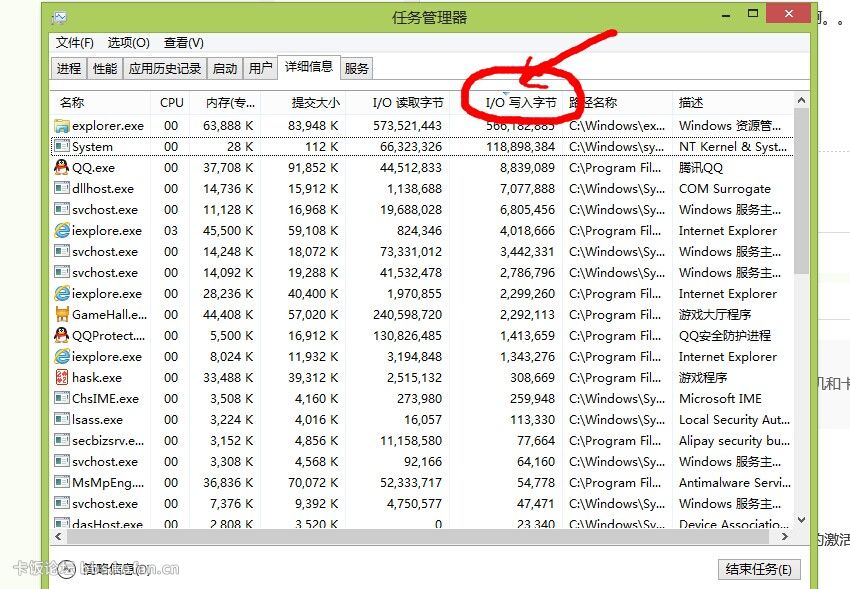
Task: Click the explorer.exe folder icon
Action: click(x=62, y=126)
